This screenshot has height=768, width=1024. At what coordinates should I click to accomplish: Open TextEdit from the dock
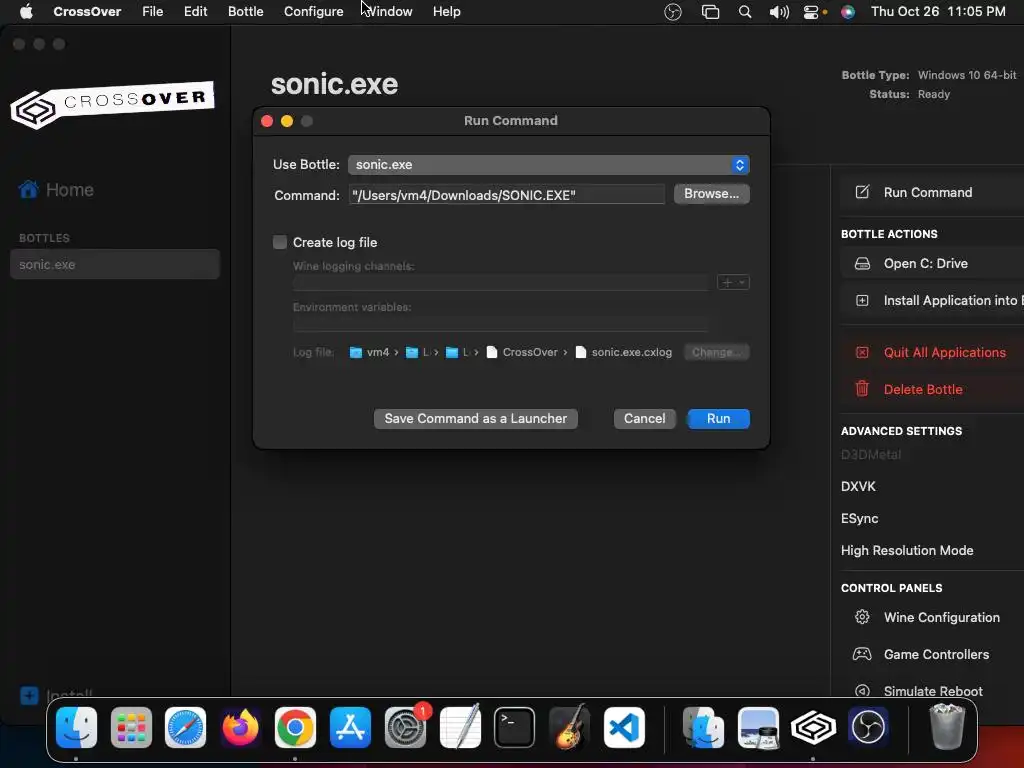click(460, 727)
